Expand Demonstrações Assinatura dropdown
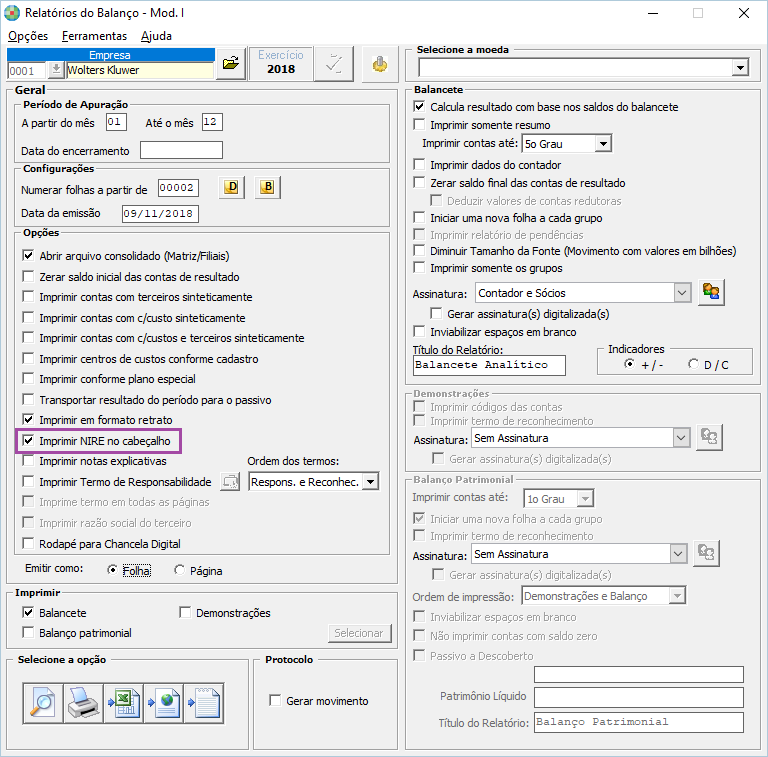This screenshot has width=768, height=757. pos(681,438)
